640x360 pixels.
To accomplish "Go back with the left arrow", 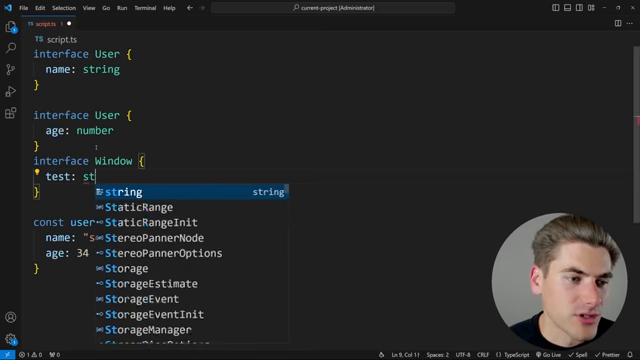I will pyautogui.click(x=190, y=8).
